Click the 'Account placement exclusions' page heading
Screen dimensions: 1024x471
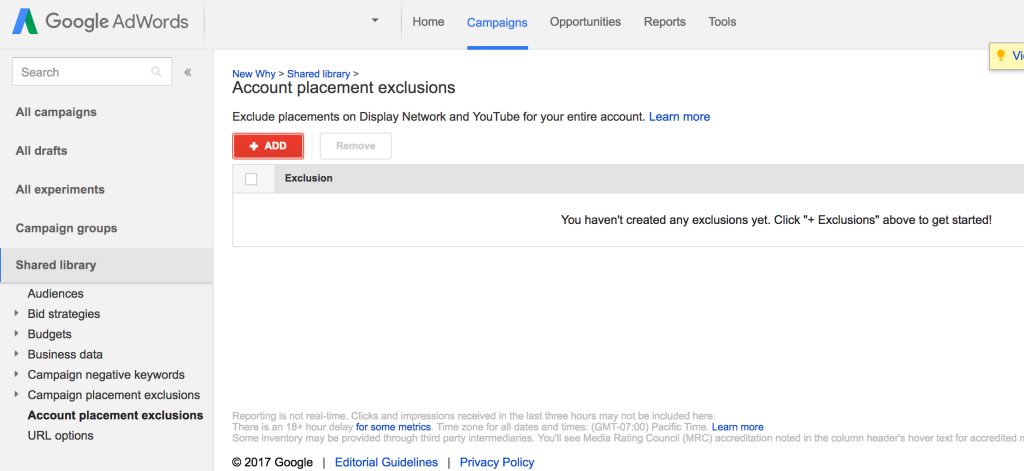pos(344,88)
